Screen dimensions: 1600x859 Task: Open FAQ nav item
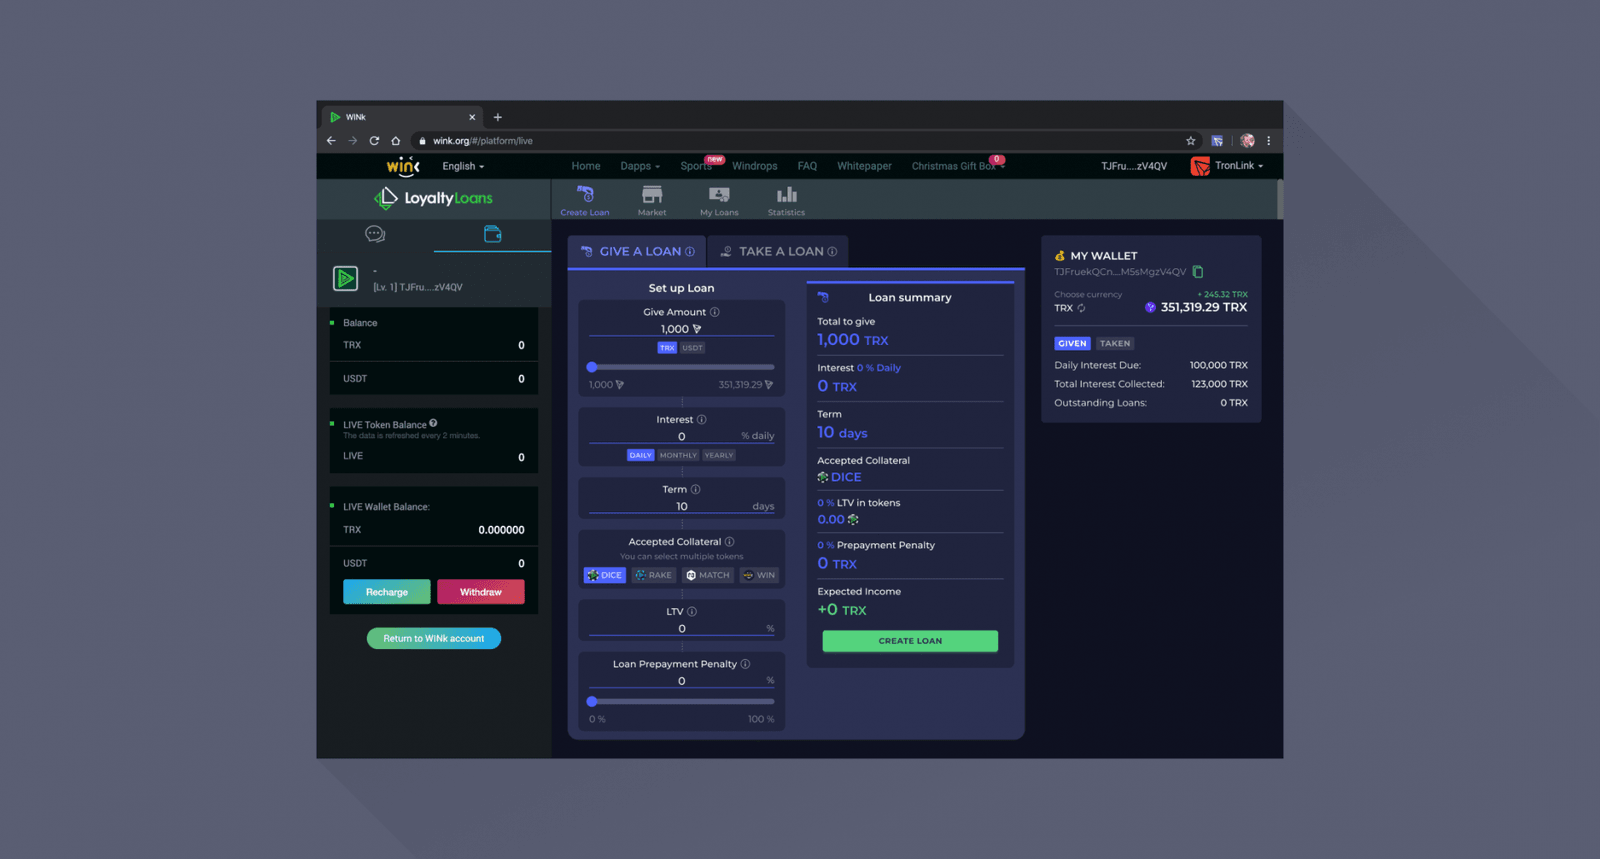pyautogui.click(x=807, y=167)
